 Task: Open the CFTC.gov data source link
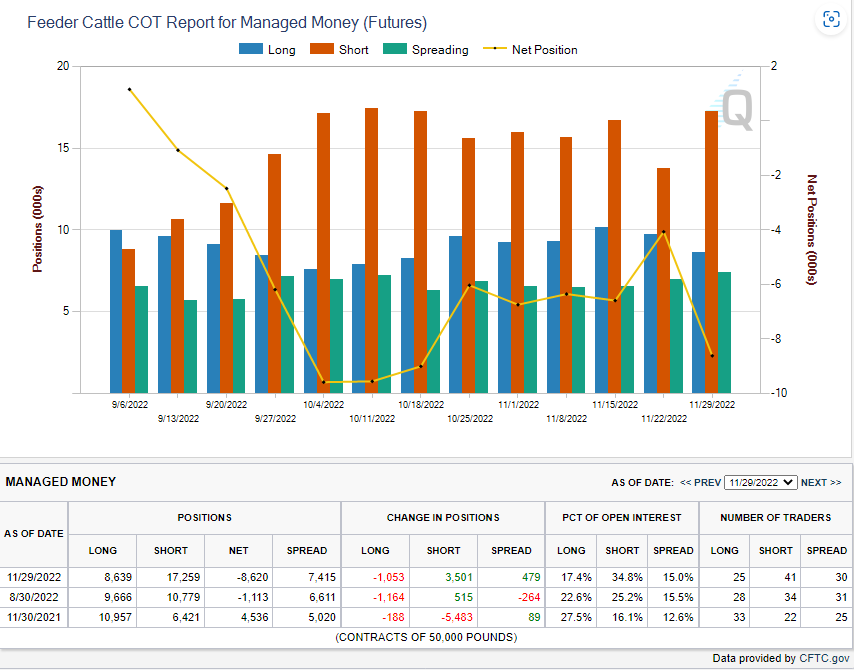pyautogui.click(x=824, y=658)
